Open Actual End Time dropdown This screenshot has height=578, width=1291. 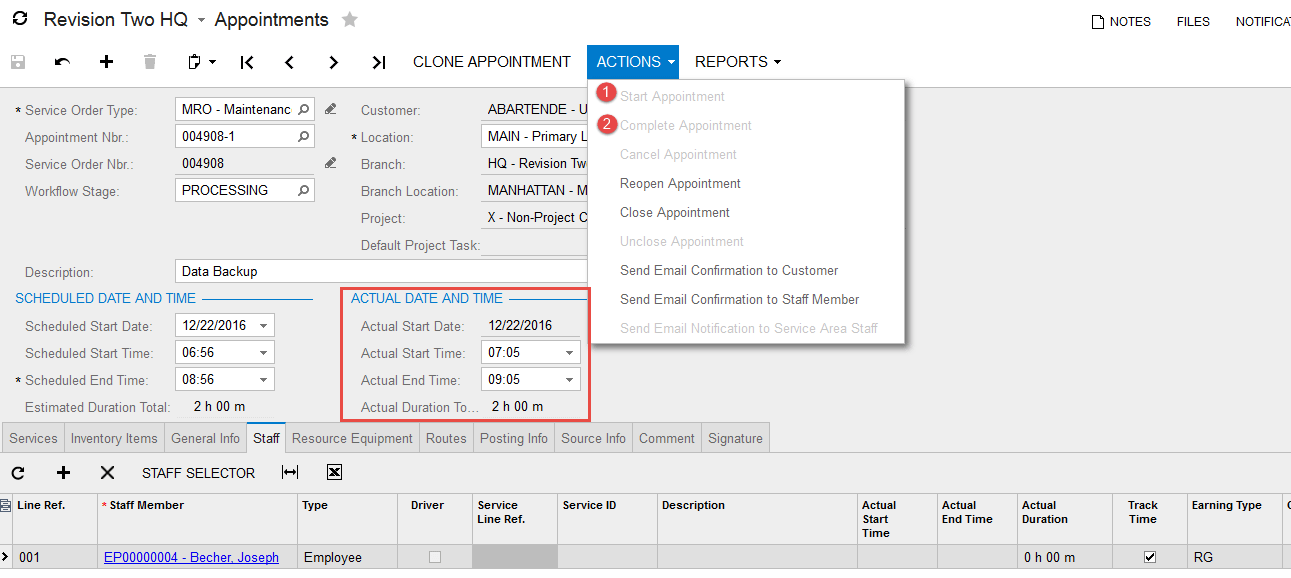pos(569,380)
